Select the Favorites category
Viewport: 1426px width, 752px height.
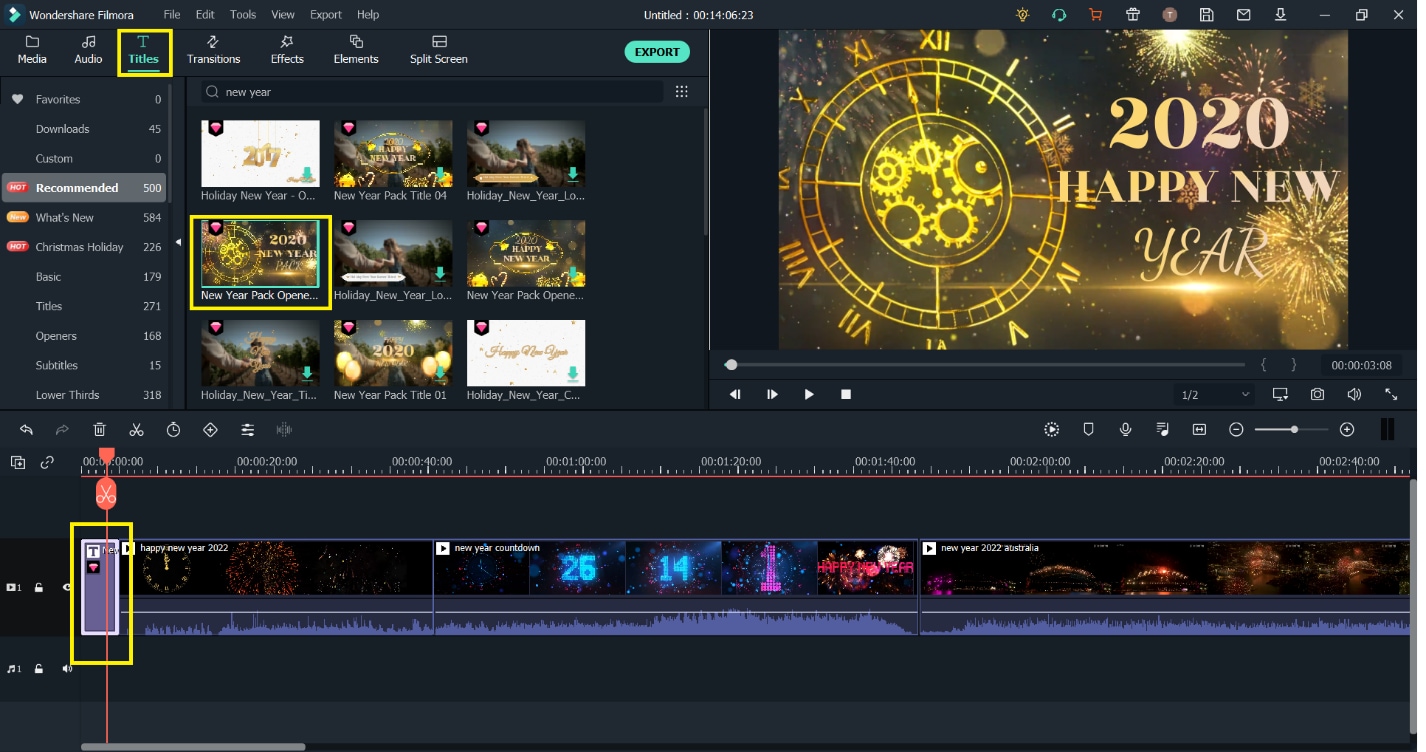pyautogui.click(x=85, y=100)
